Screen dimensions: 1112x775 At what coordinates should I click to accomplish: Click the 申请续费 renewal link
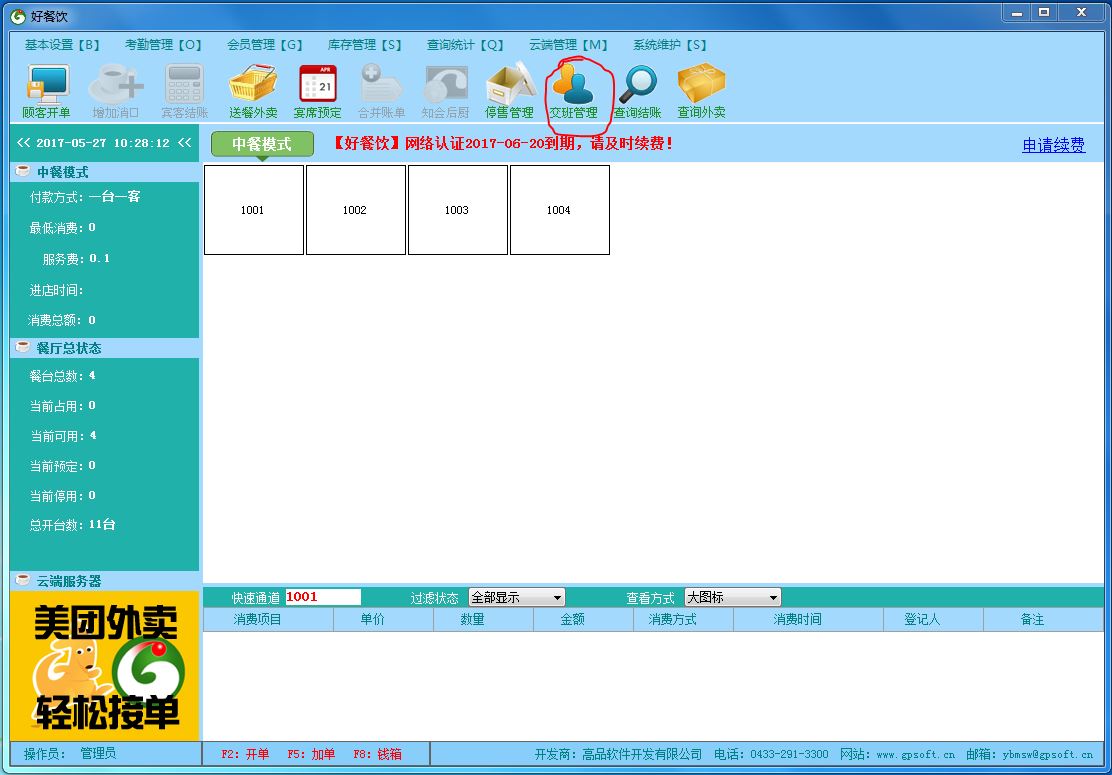pos(1053,145)
